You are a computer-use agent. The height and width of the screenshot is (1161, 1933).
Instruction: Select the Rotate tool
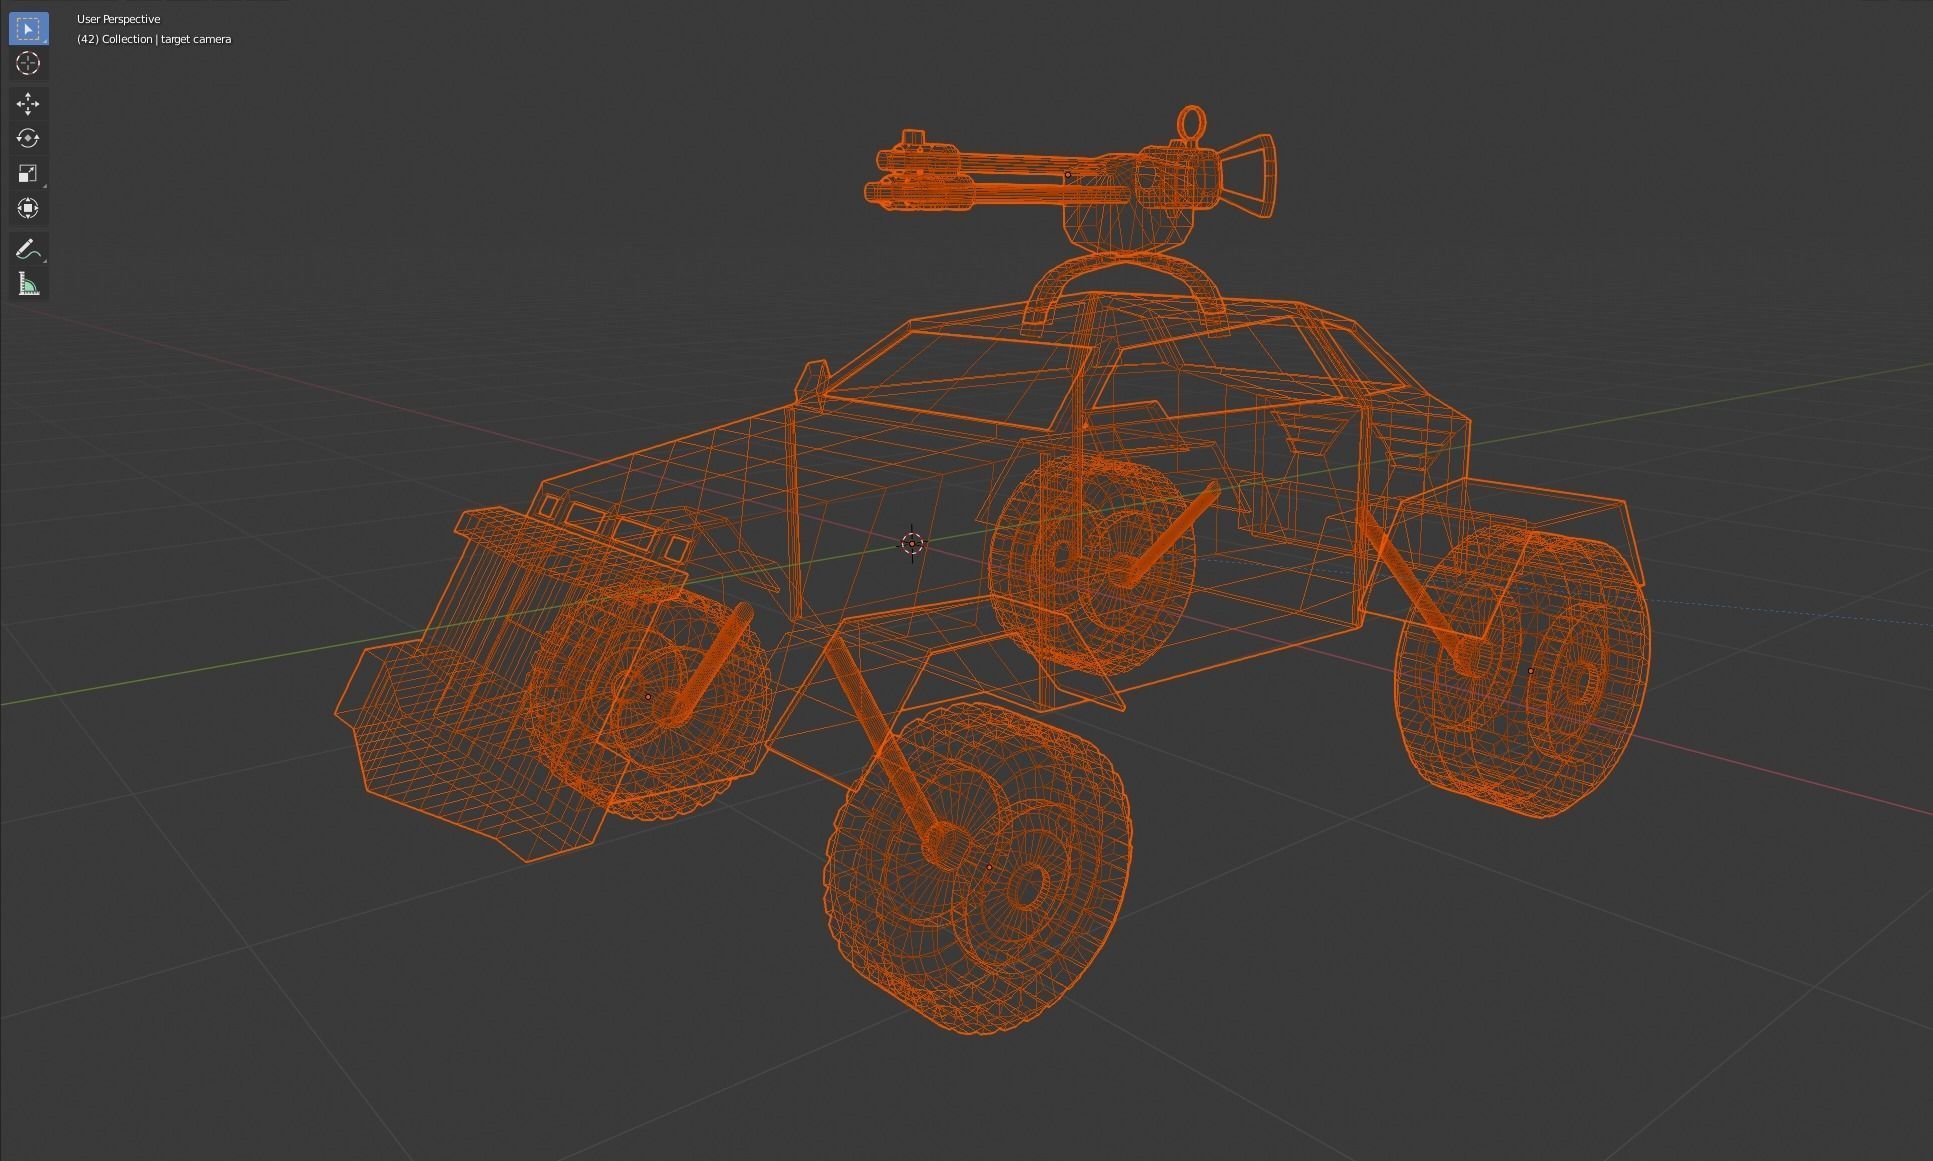28,138
